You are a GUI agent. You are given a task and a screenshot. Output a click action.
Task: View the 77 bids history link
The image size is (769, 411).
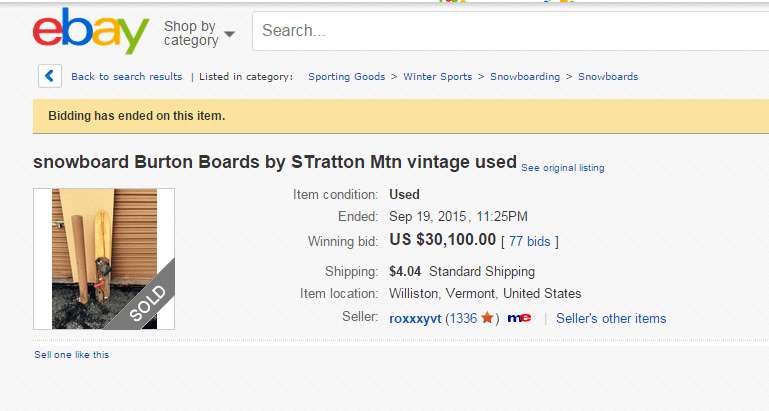530,241
